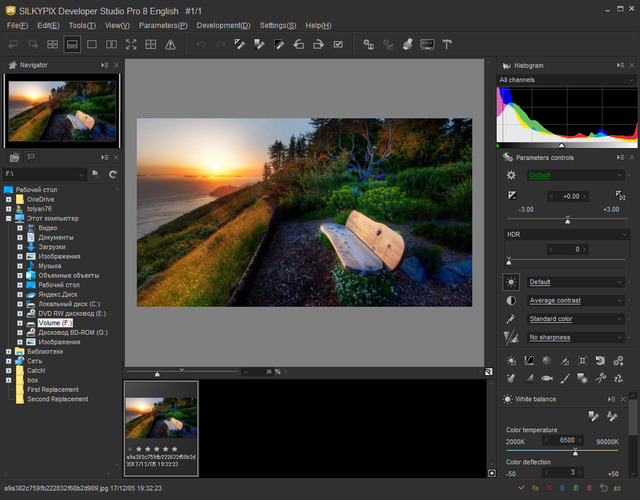Toggle the side-by-side compare view mode
Image resolution: width=640 pixels, height=500 pixels.
(111, 45)
